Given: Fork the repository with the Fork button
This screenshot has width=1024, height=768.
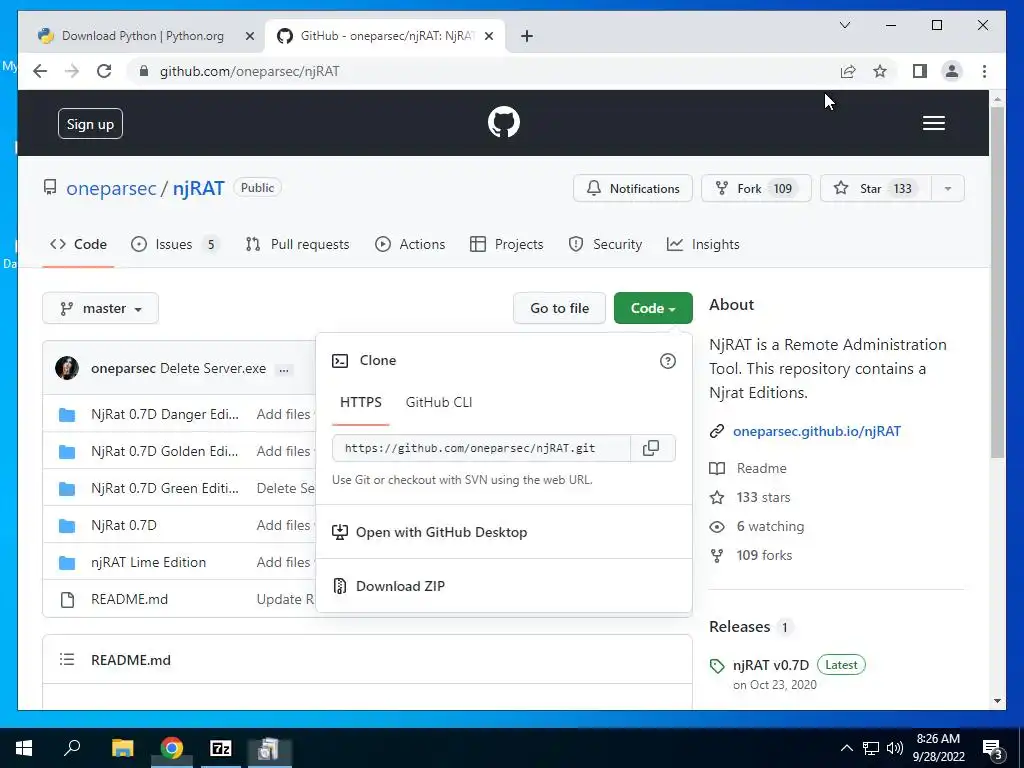Looking at the screenshot, I should (756, 189).
